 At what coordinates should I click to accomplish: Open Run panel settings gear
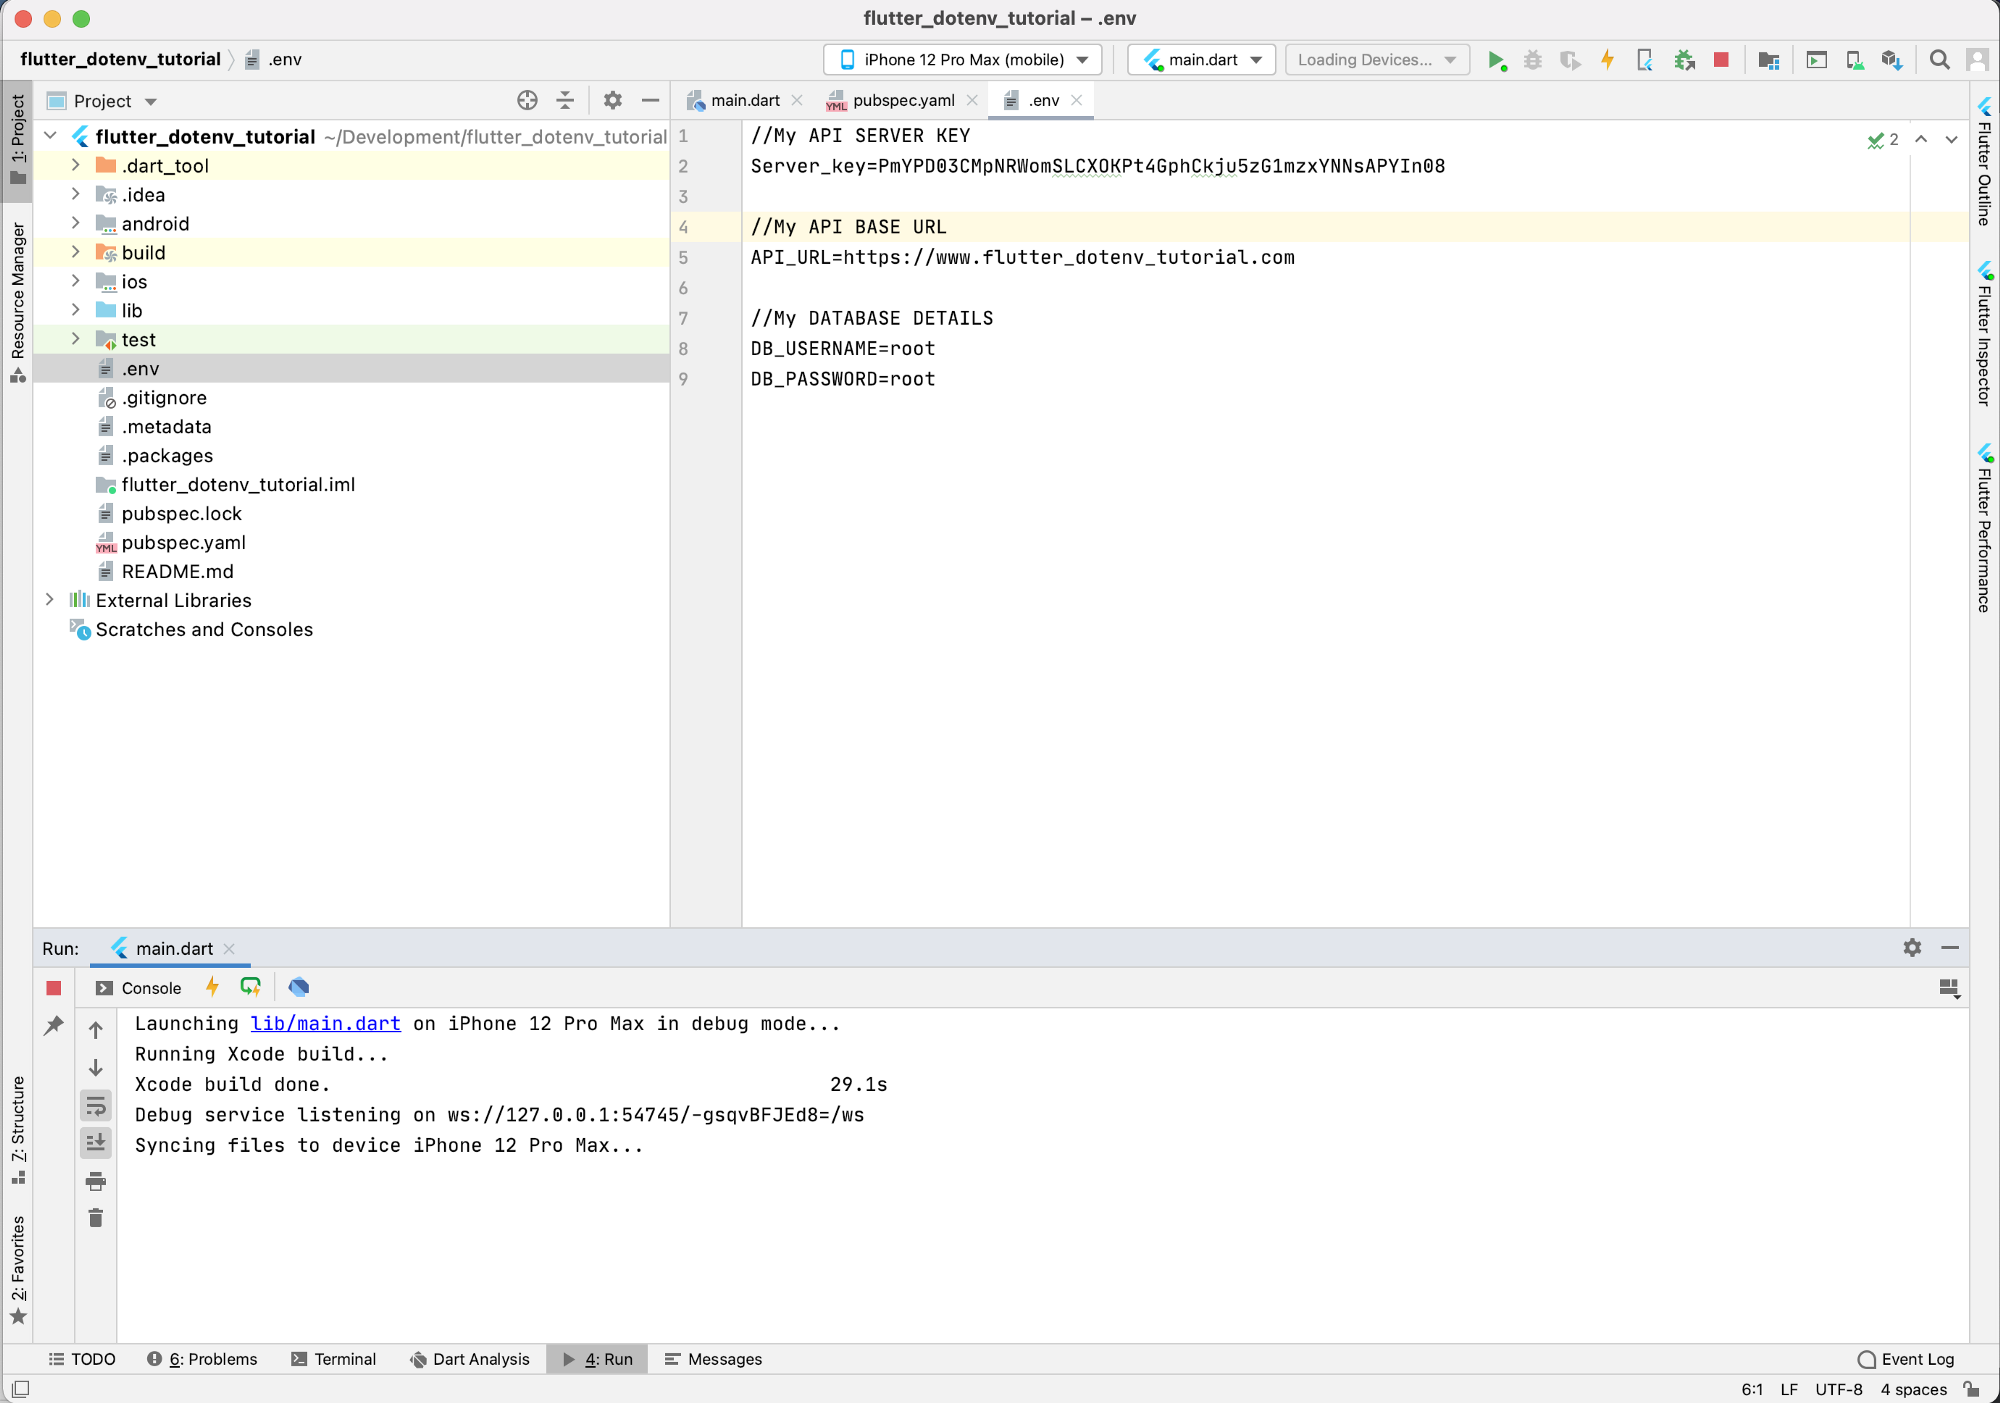pyautogui.click(x=1912, y=947)
